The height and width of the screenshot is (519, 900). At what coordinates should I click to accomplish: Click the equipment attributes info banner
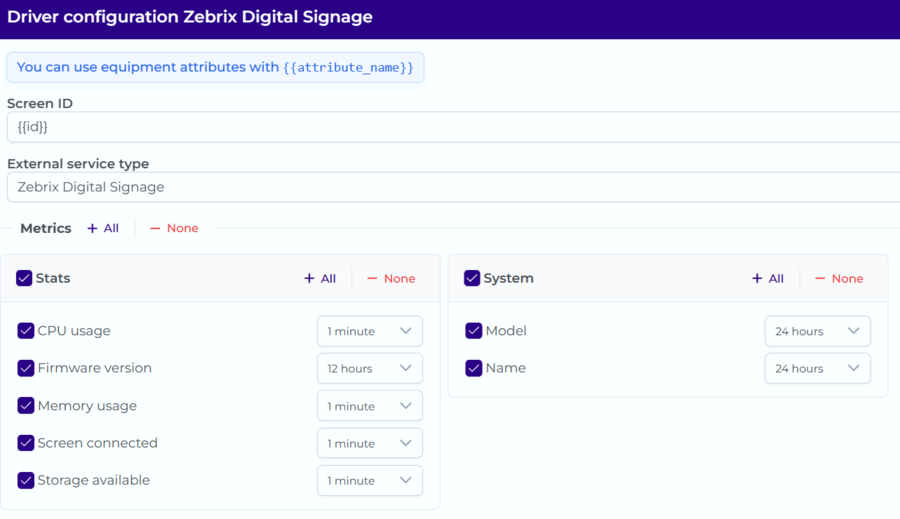(215, 67)
